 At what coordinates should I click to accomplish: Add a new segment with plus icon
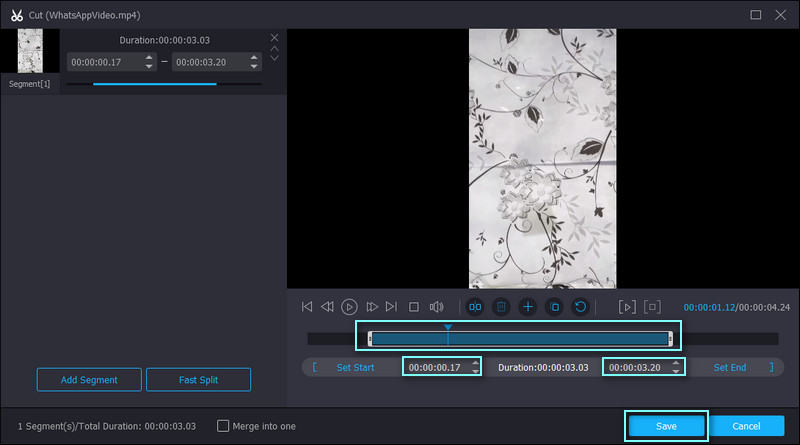528,307
